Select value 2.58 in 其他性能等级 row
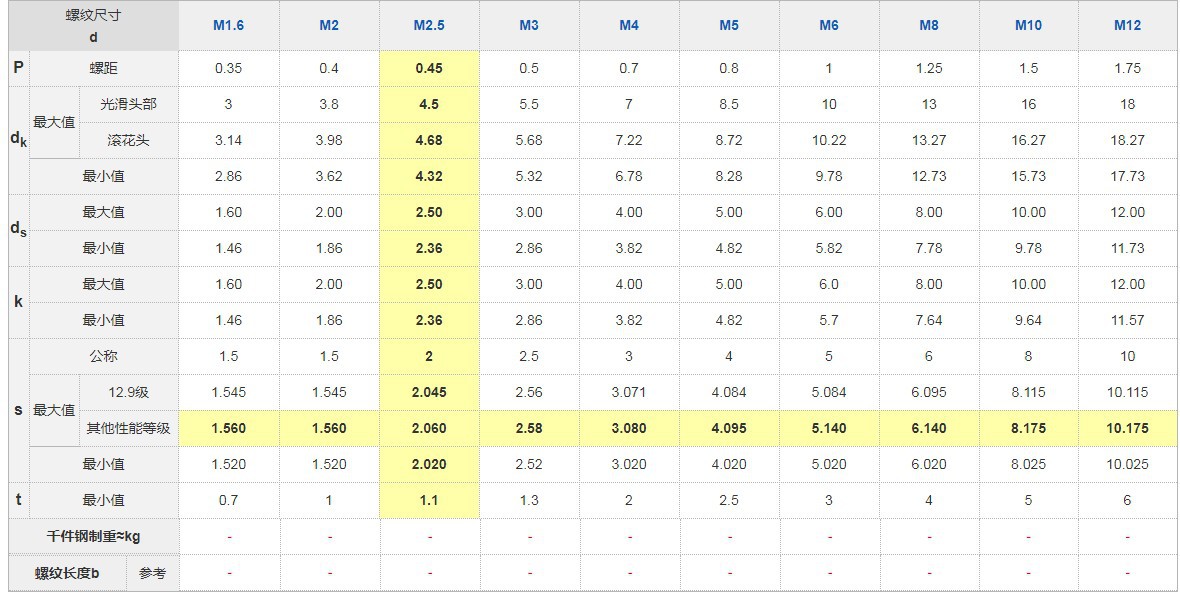Image resolution: width=1180 pixels, height=592 pixels. pos(529,428)
